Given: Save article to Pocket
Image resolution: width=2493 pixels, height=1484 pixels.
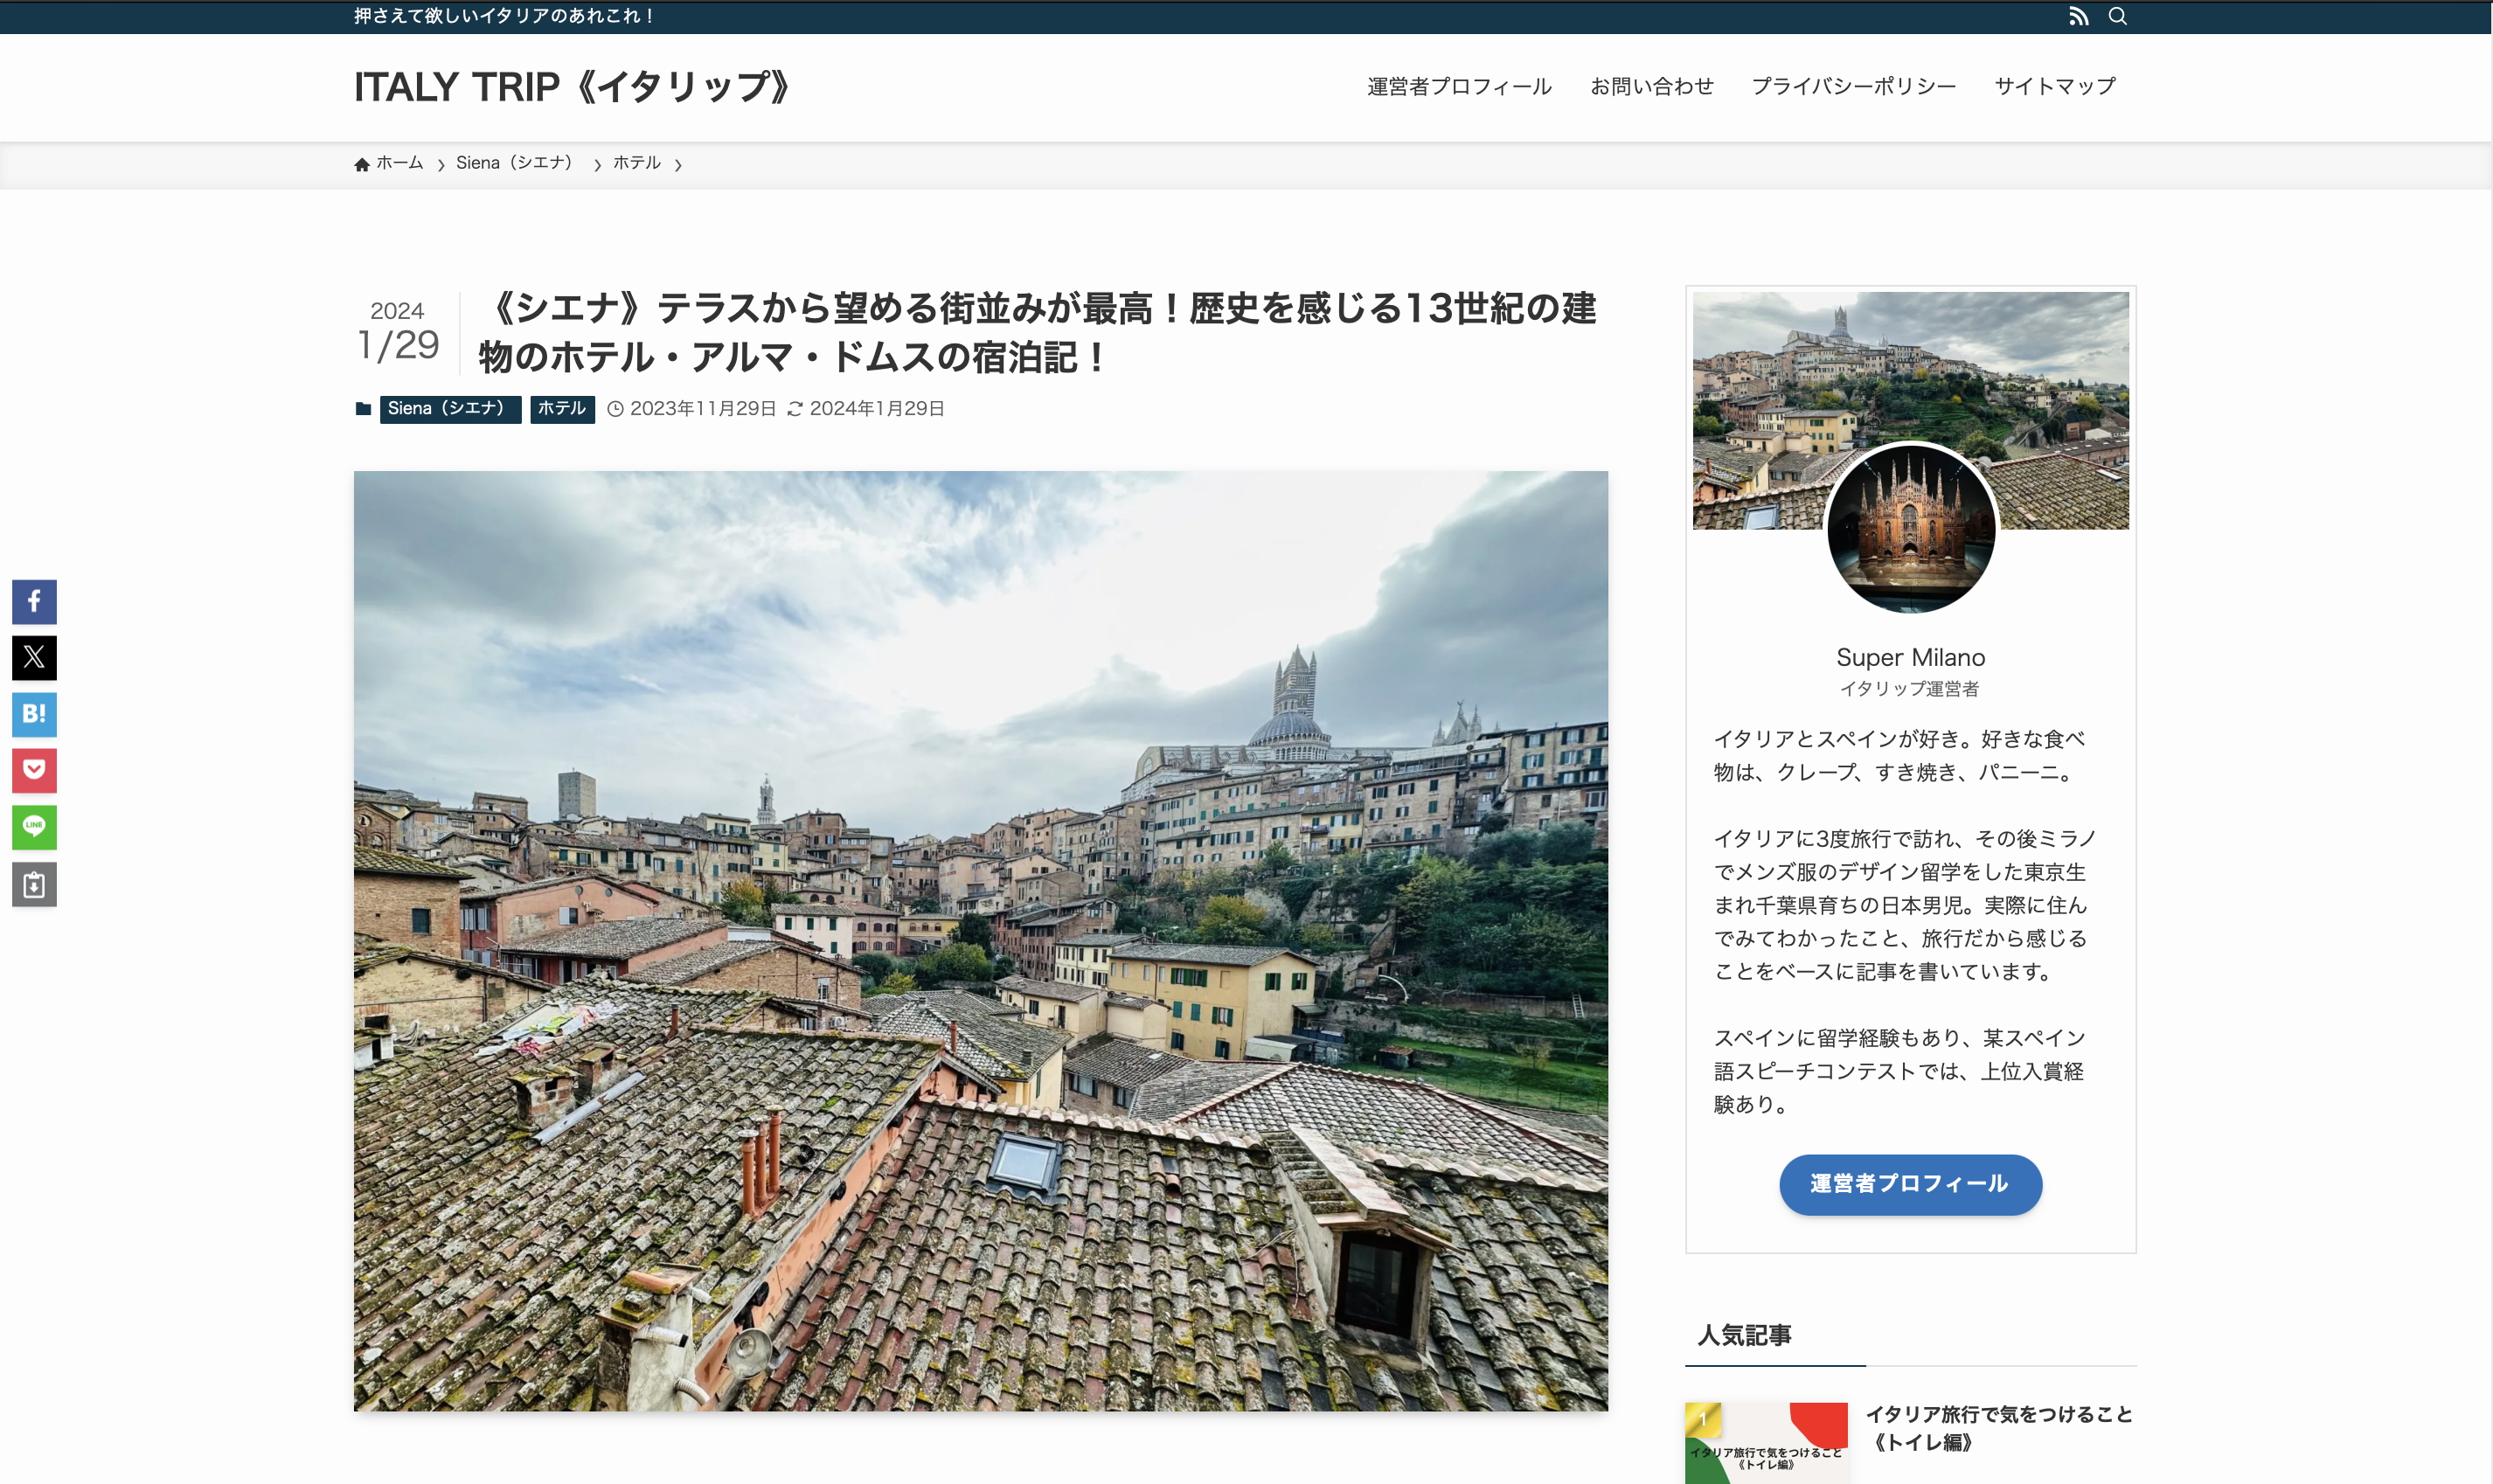Looking at the screenshot, I should click(34, 770).
